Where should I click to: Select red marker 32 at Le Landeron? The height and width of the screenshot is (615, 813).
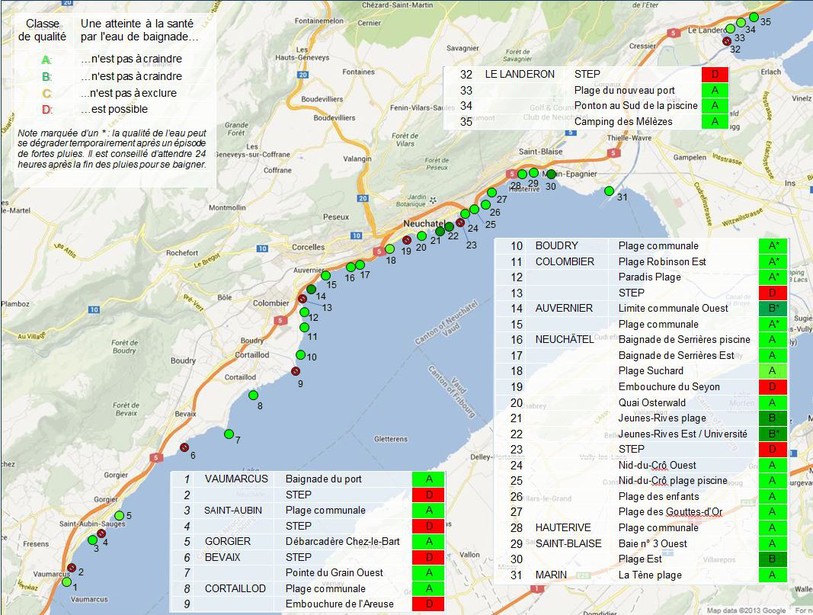coord(727,40)
